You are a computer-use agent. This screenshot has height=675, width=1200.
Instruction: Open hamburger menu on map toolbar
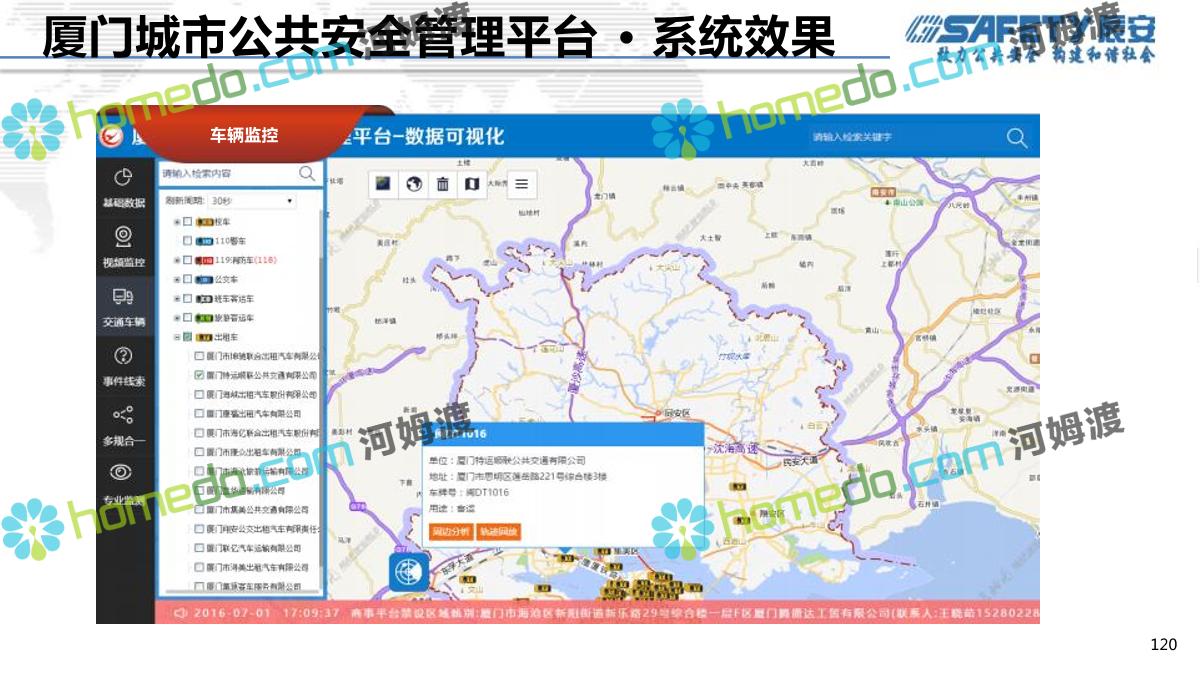521,184
